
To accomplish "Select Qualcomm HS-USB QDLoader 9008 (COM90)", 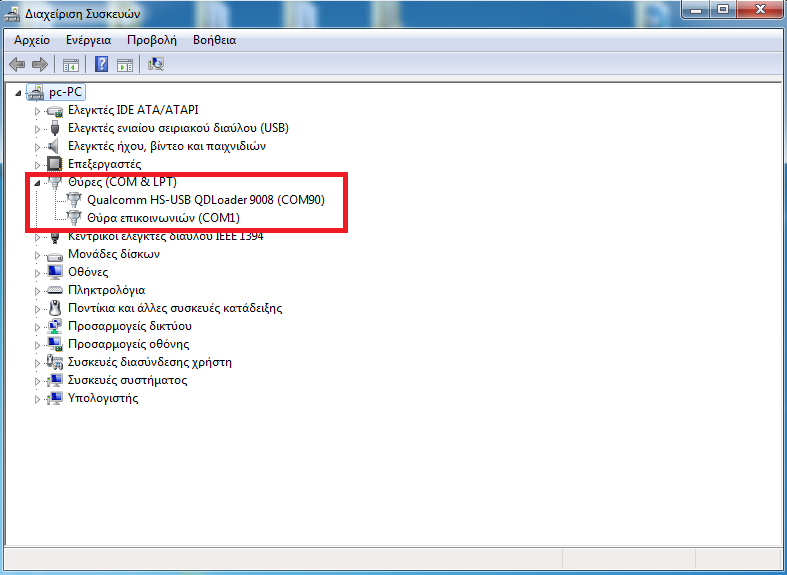I will tap(206, 200).
